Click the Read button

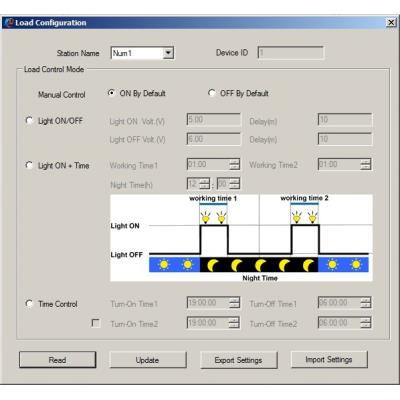click(x=58, y=360)
